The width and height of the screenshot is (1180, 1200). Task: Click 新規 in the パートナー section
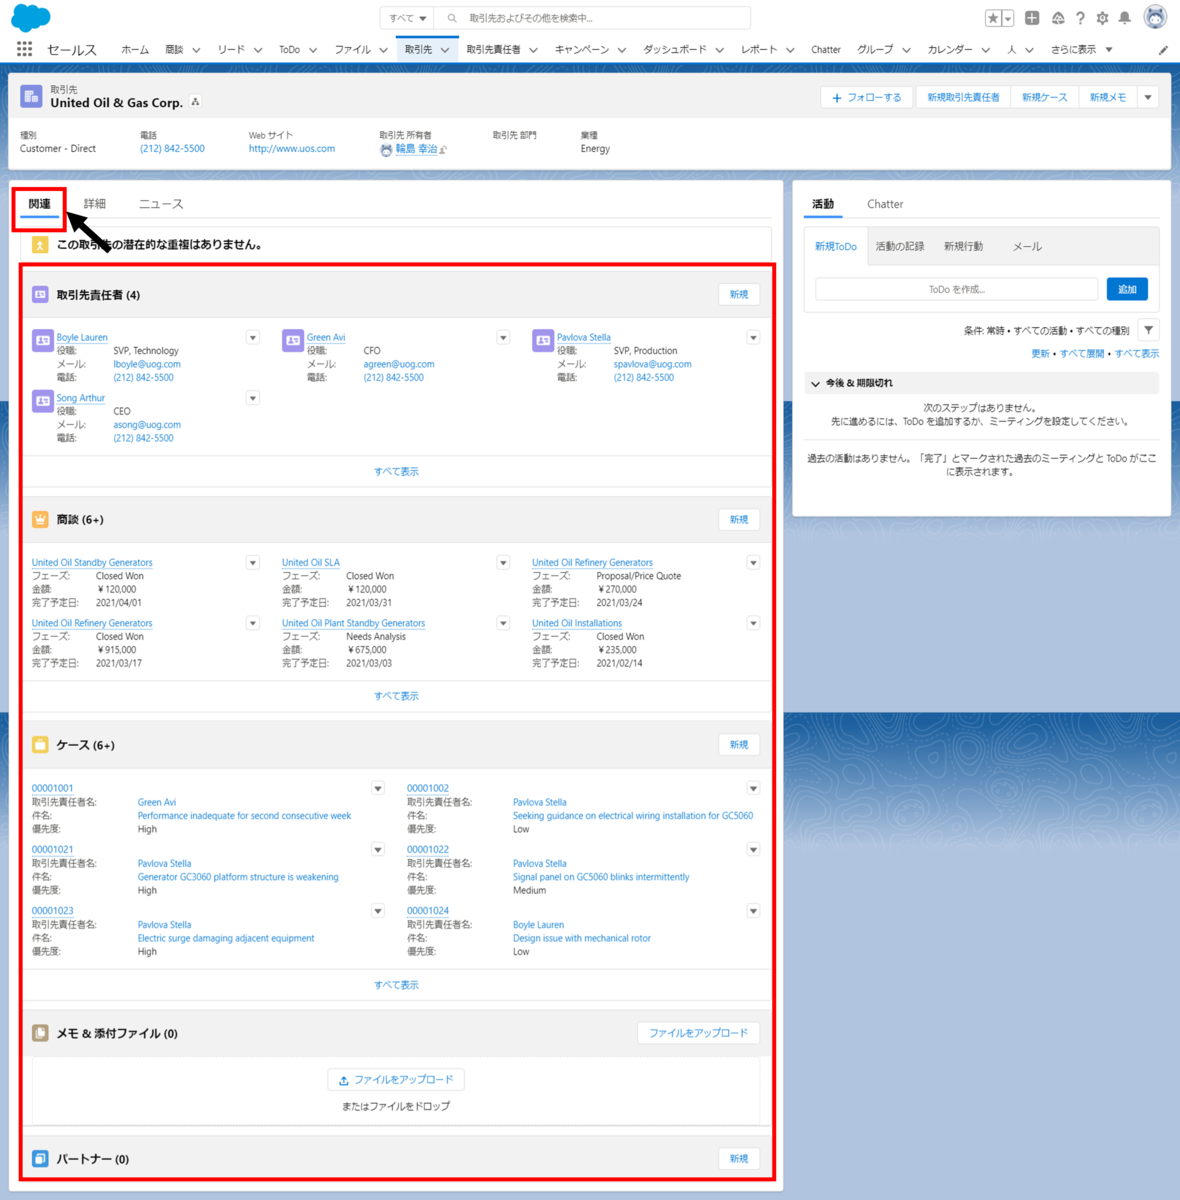point(739,1159)
